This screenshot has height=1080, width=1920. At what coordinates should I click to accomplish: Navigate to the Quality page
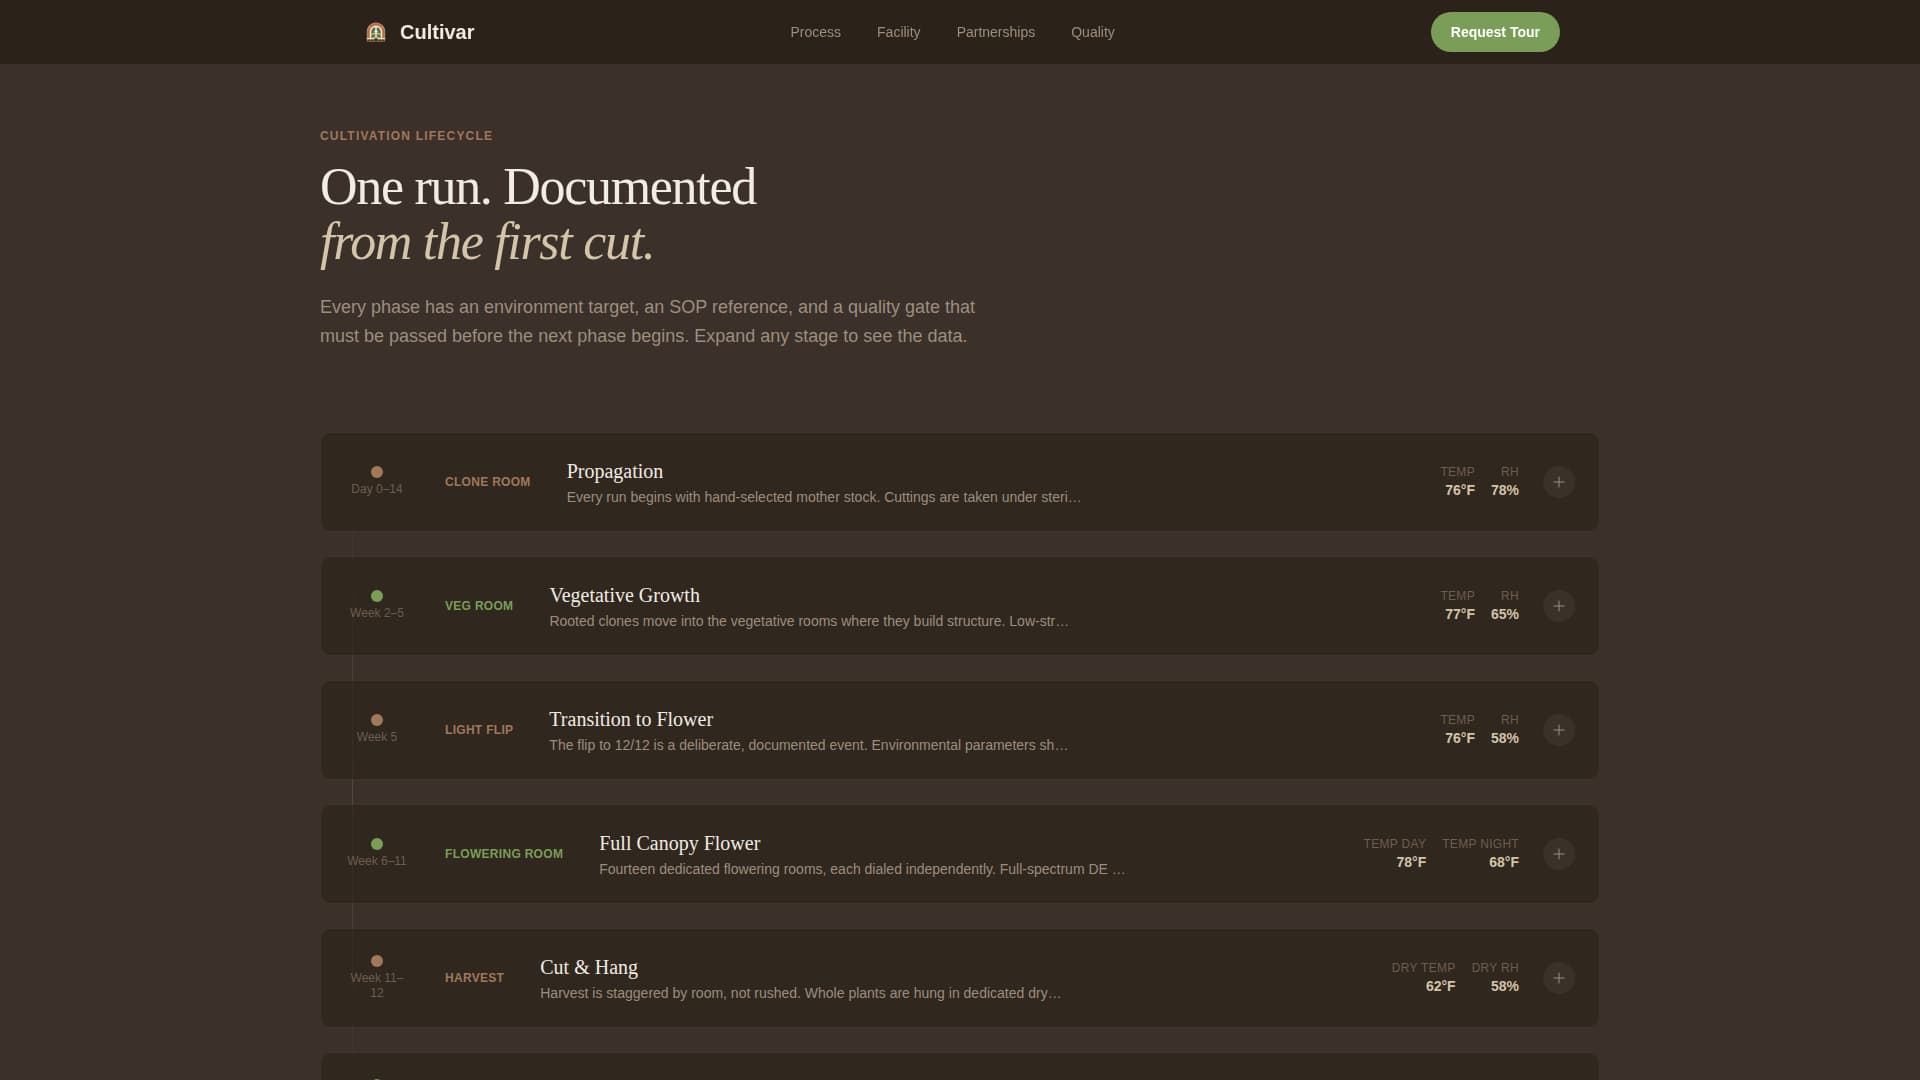click(x=1092, y=32)
